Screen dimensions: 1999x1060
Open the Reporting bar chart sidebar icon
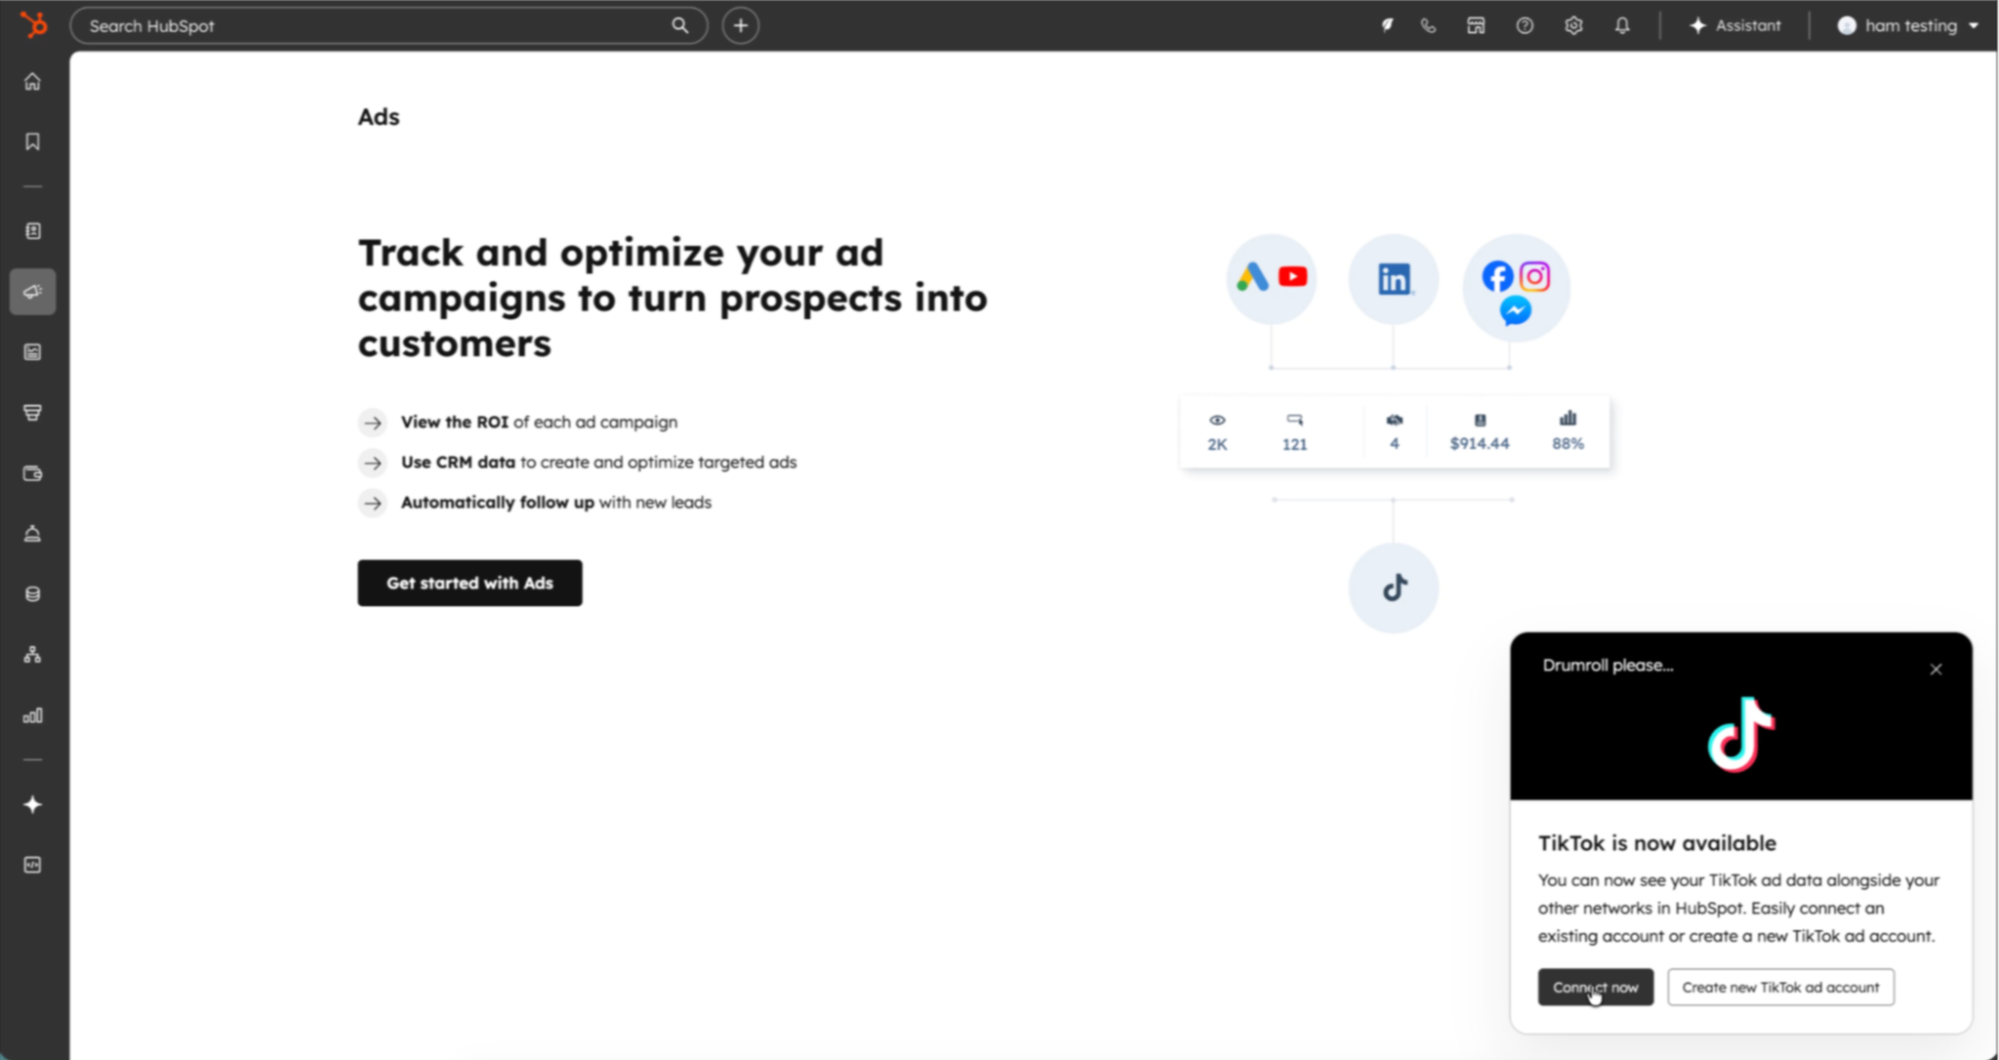33,715
